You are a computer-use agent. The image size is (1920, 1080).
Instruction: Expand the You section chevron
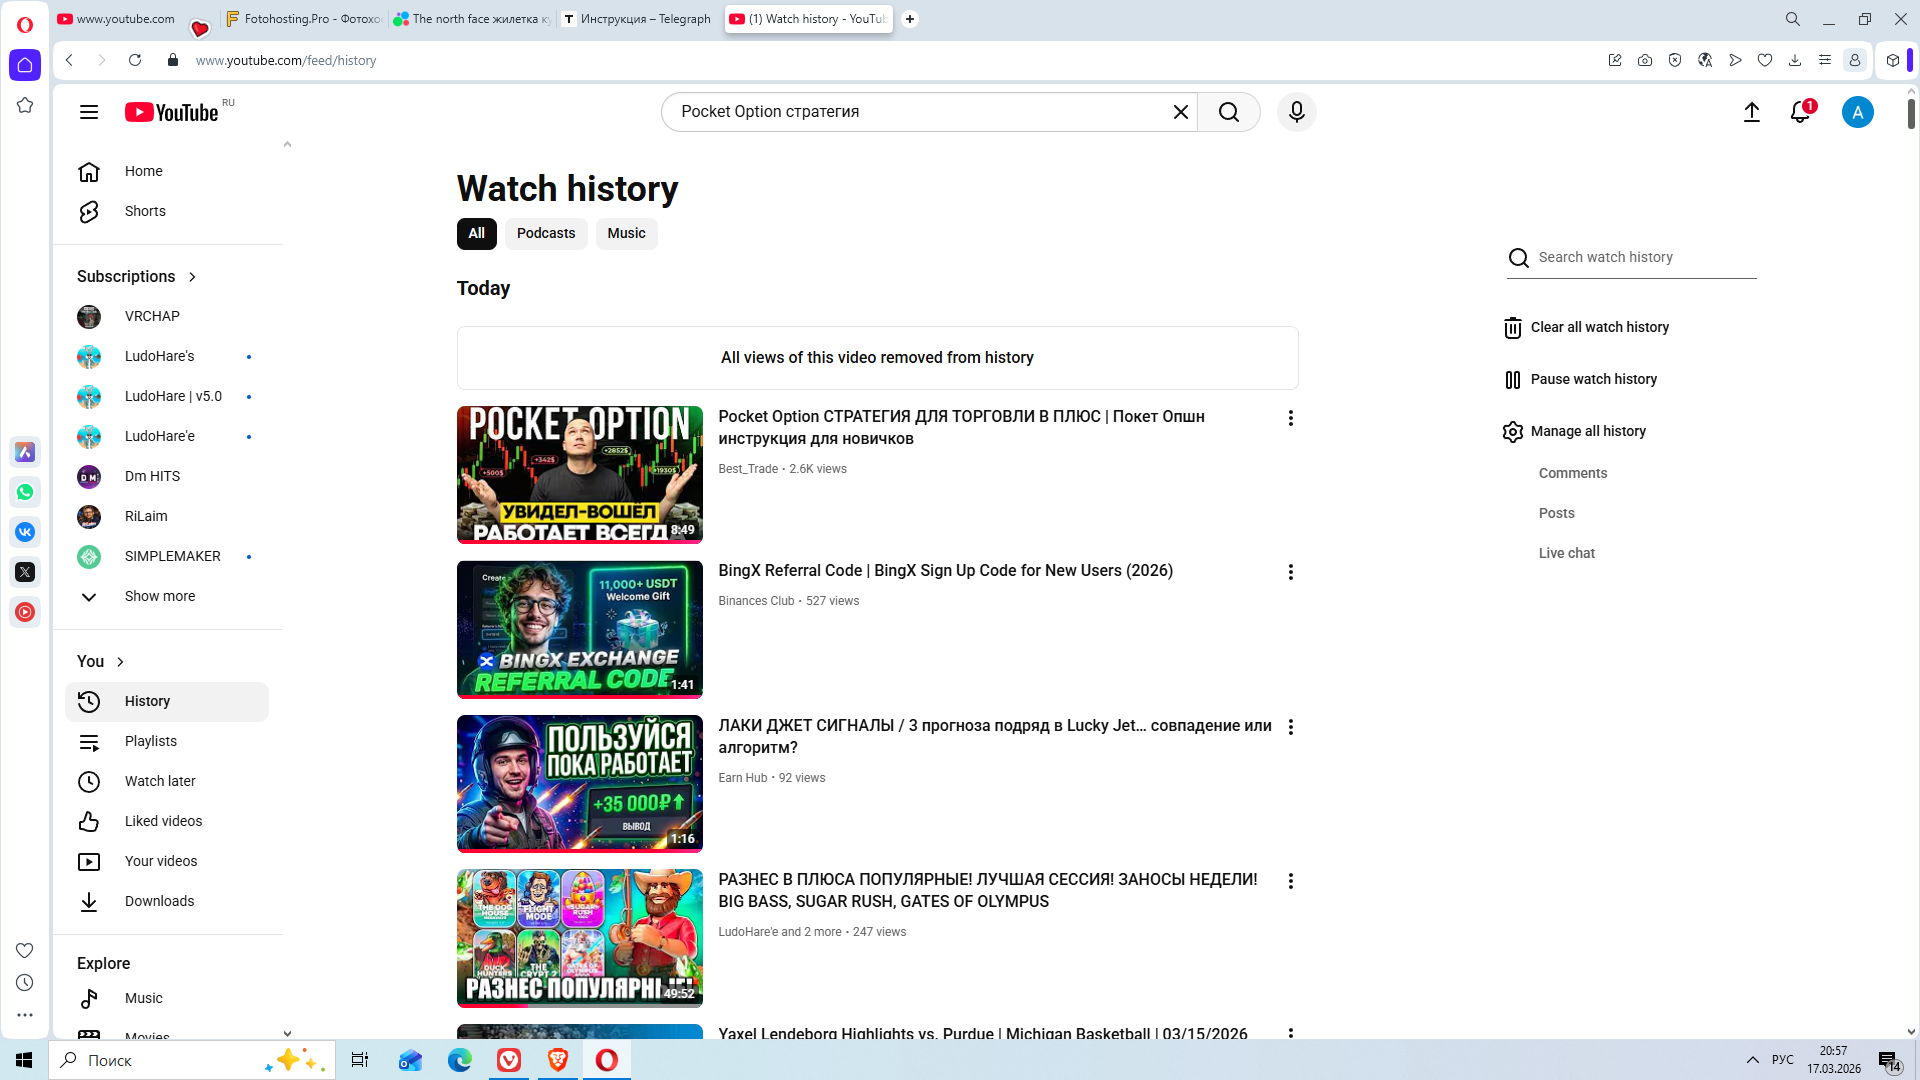120,662
